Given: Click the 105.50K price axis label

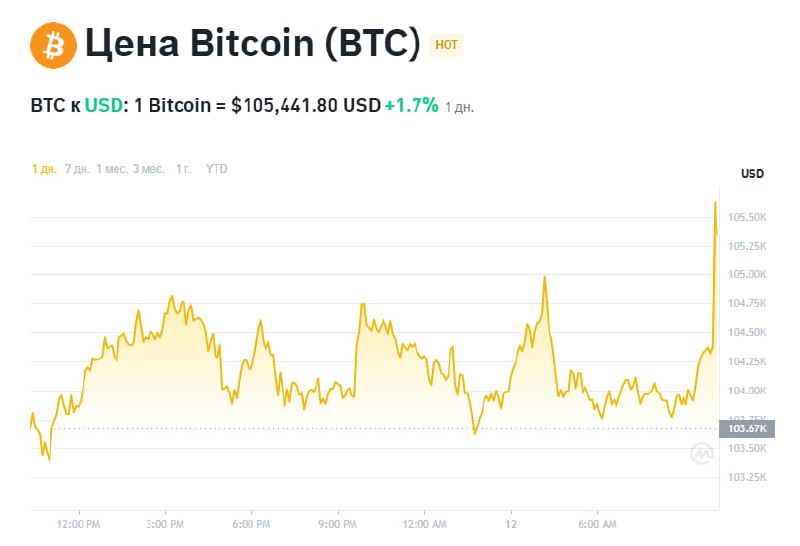Looking at the screenshot, I should tap(747, 217).
